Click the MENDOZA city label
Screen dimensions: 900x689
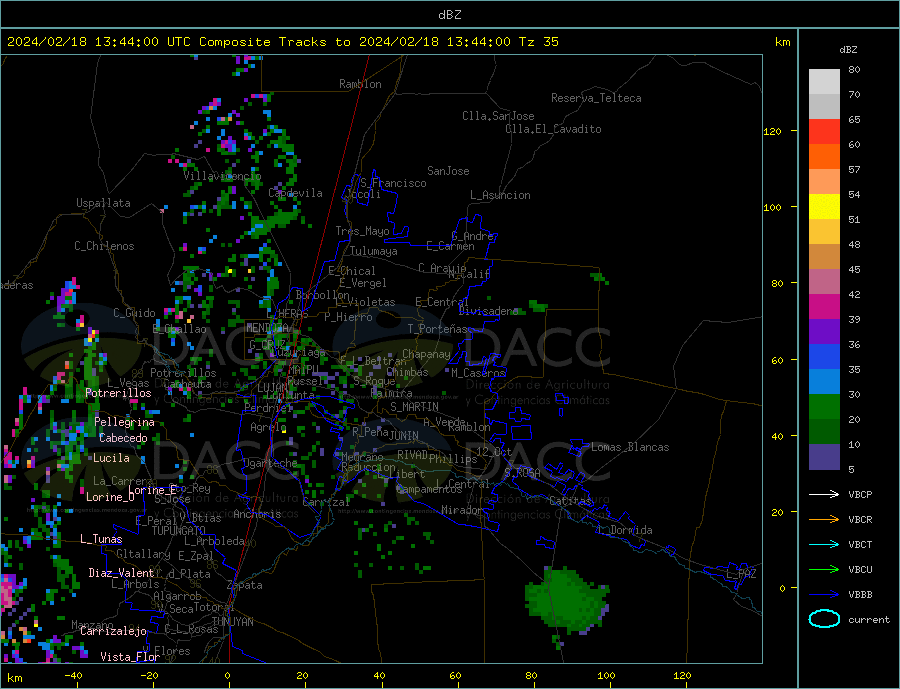tap(267, 328)
